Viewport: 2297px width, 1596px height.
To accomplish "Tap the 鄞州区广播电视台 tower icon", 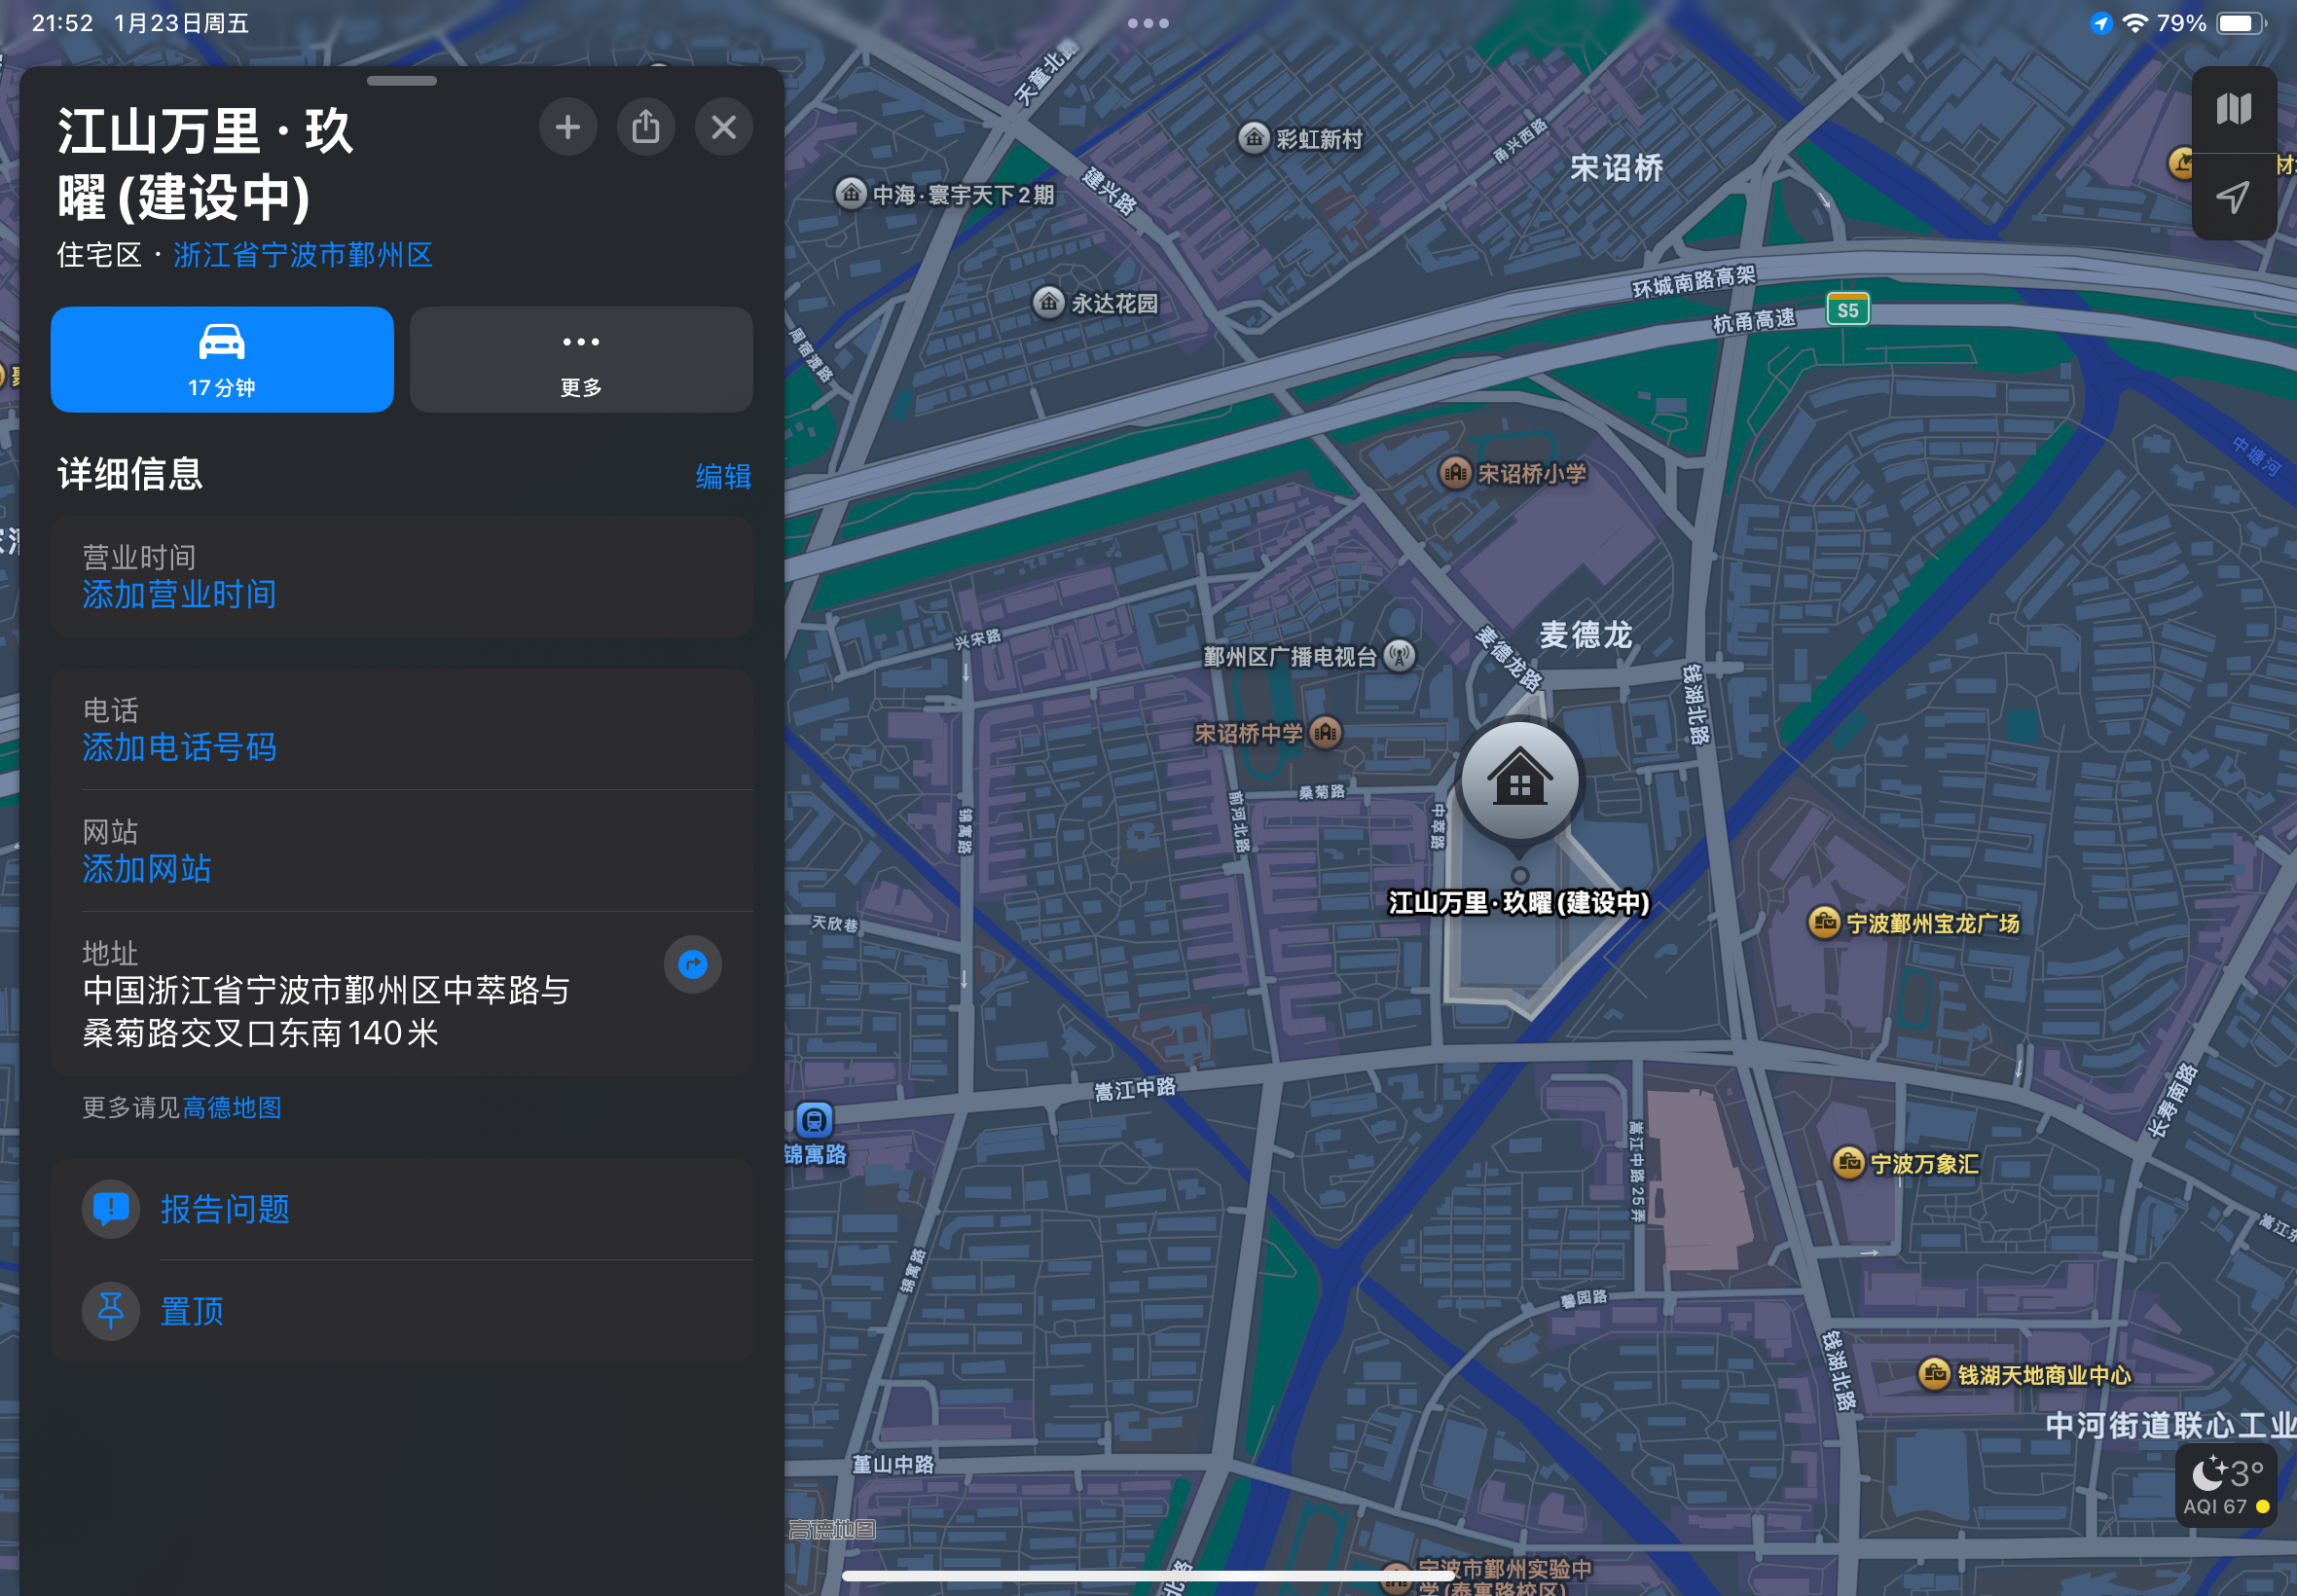I will tap(1399, 656).
